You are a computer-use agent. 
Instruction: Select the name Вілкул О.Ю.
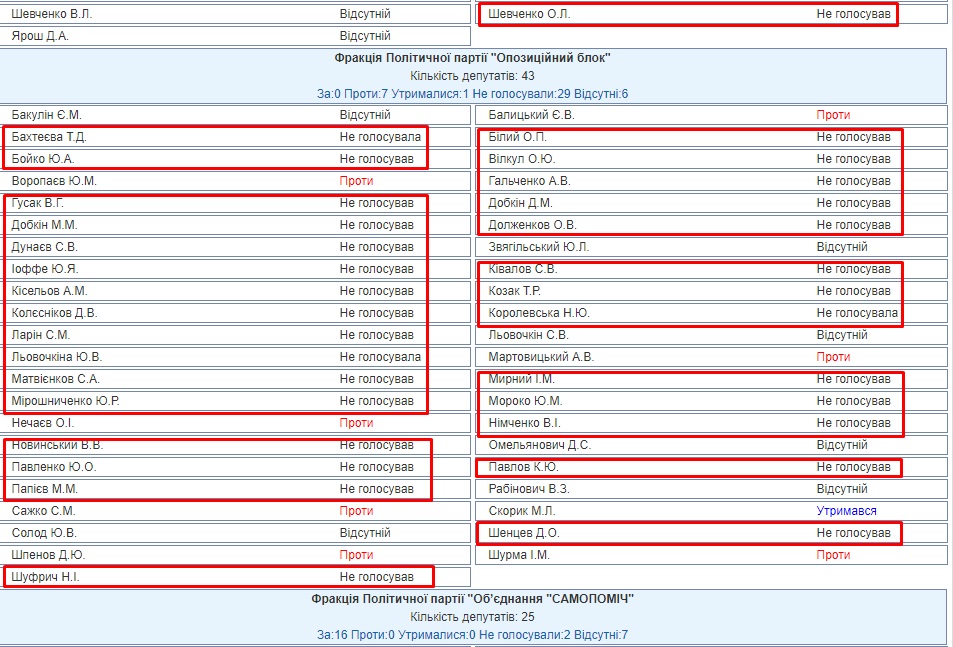tap(522, 159)
